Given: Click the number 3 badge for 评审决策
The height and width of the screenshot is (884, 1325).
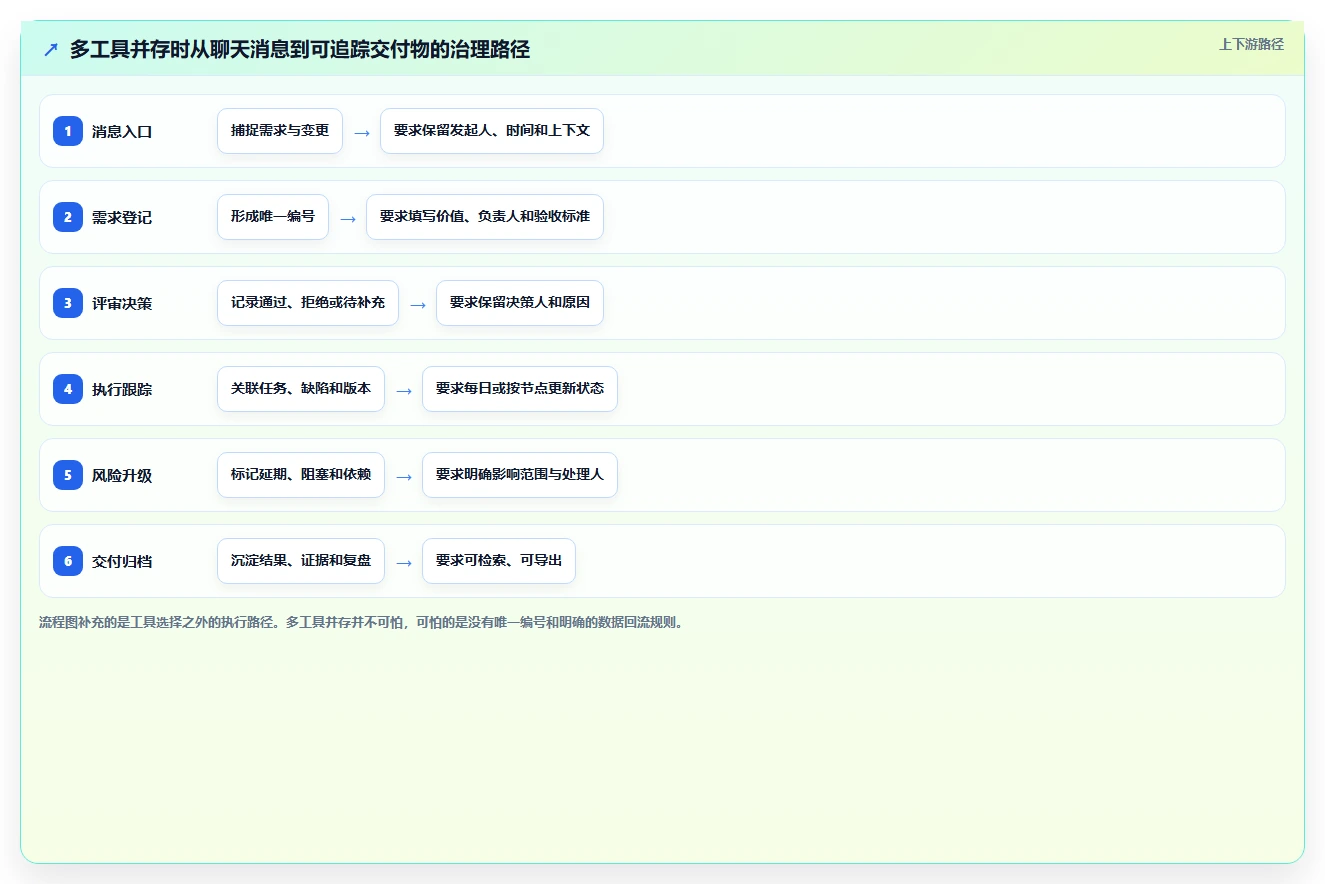Looking at the screenshot, I should point(68,302).
